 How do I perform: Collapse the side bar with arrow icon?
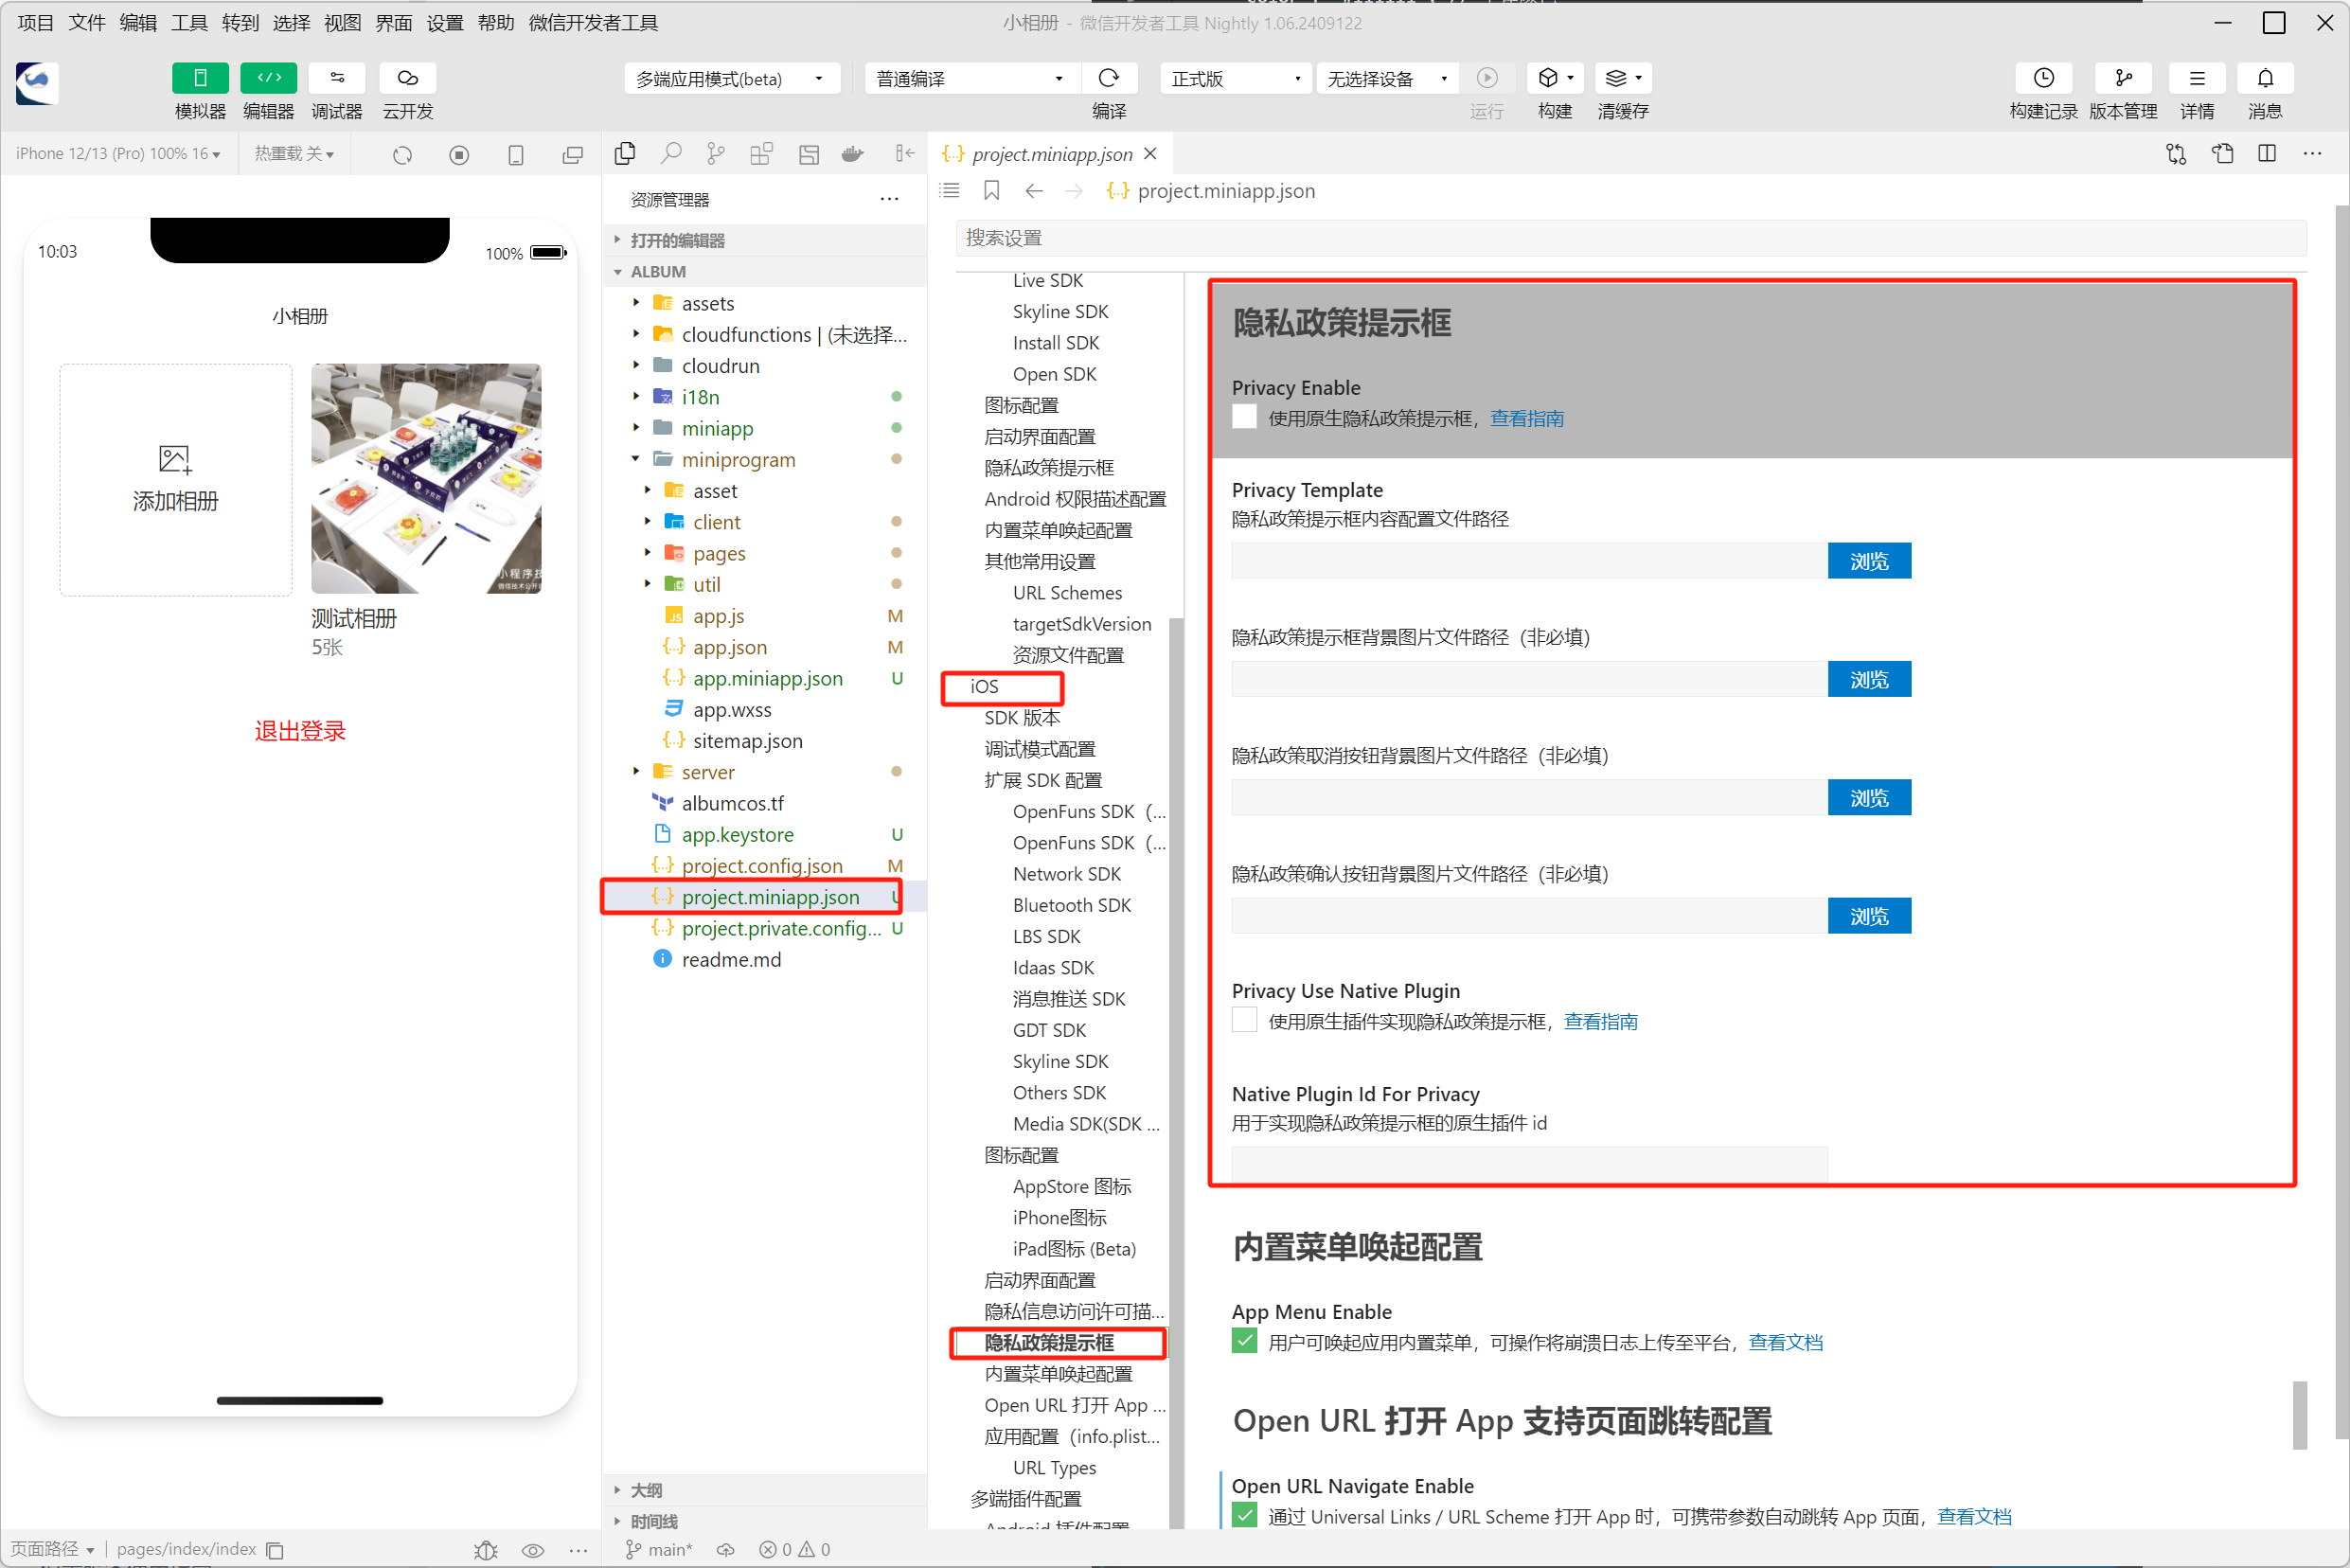tap(904, 153)
